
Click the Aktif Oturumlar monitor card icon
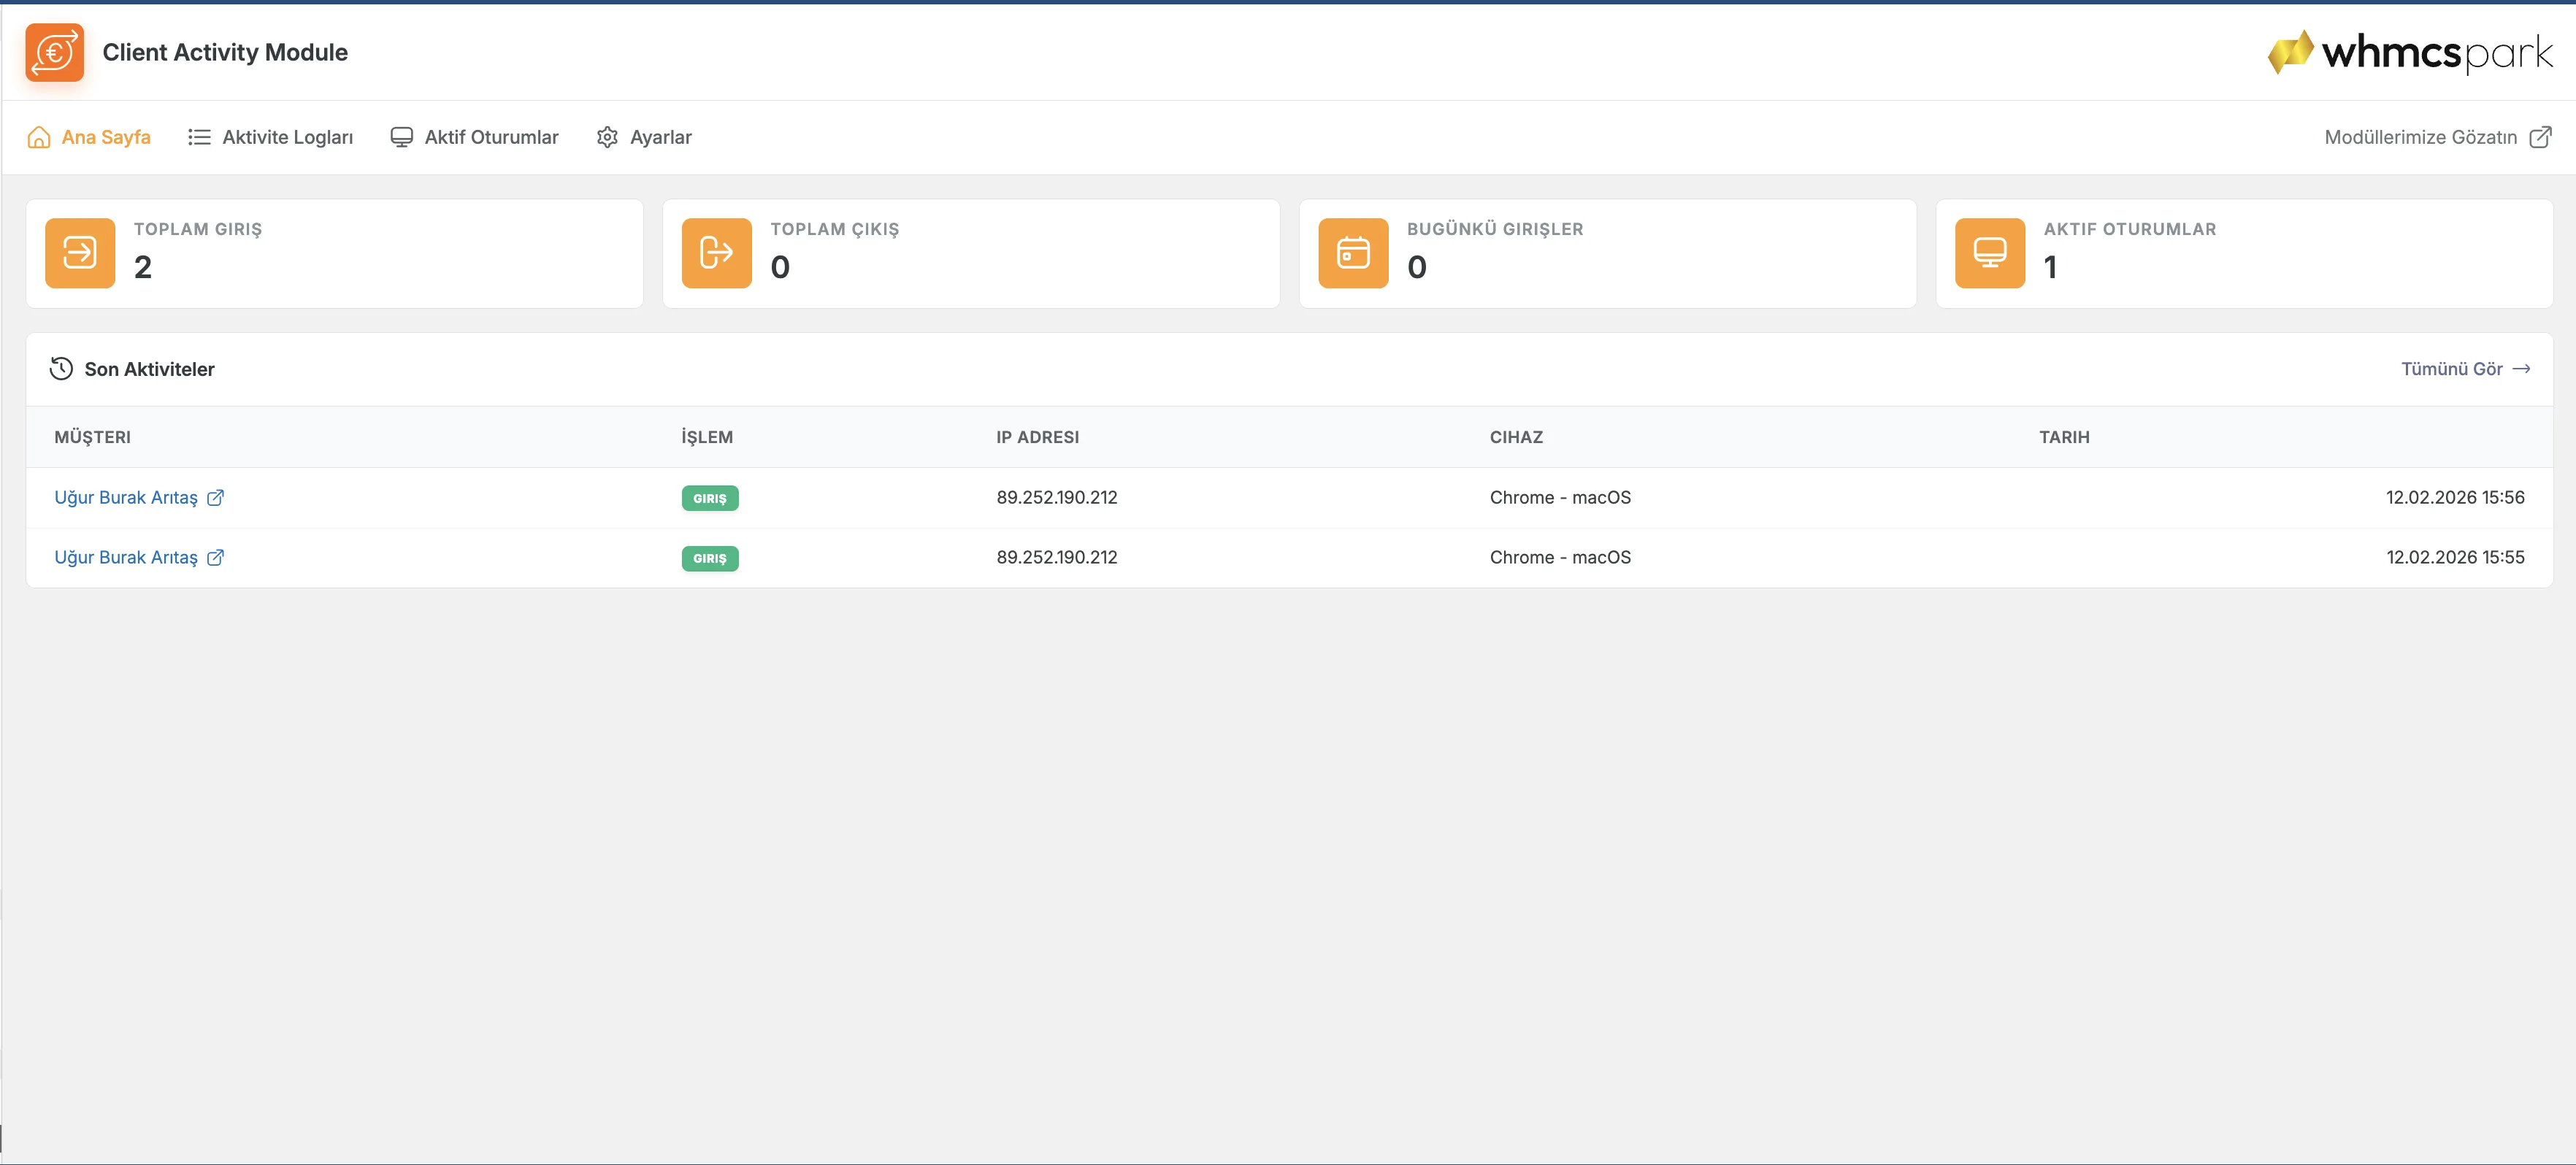click(x=1990, y=253)
